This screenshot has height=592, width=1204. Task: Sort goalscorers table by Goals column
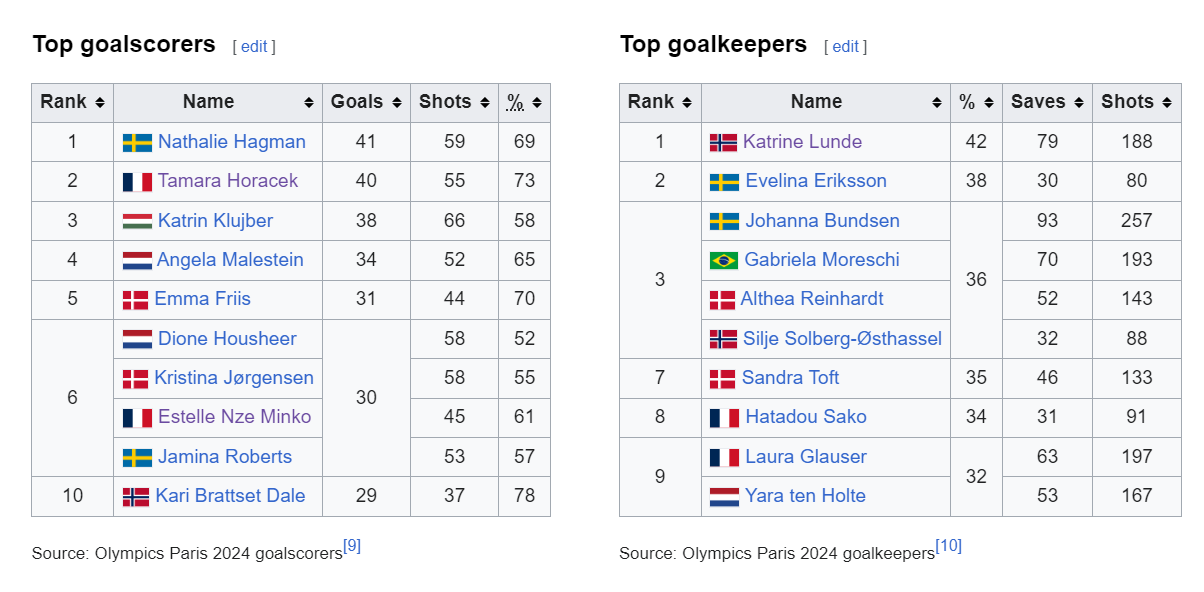(366, 102)
